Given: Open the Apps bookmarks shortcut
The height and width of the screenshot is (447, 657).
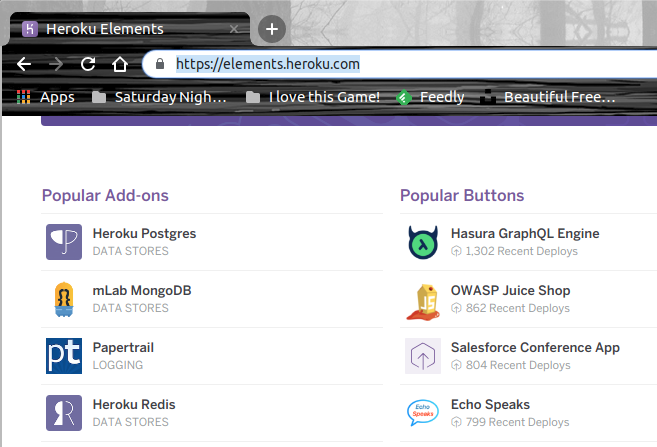Looking at the screenshot, I should [x=46, y=97].
